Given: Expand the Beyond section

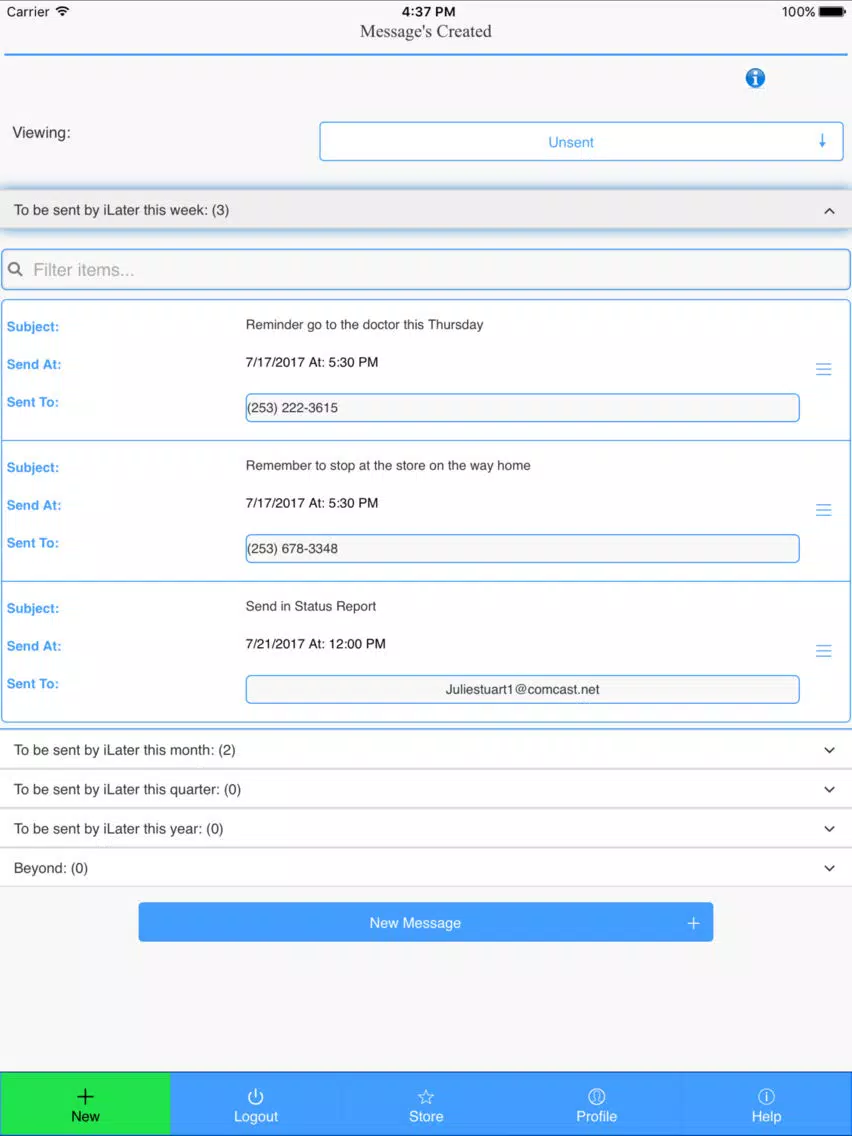Looking at the screenshot, I should (426, 867).
